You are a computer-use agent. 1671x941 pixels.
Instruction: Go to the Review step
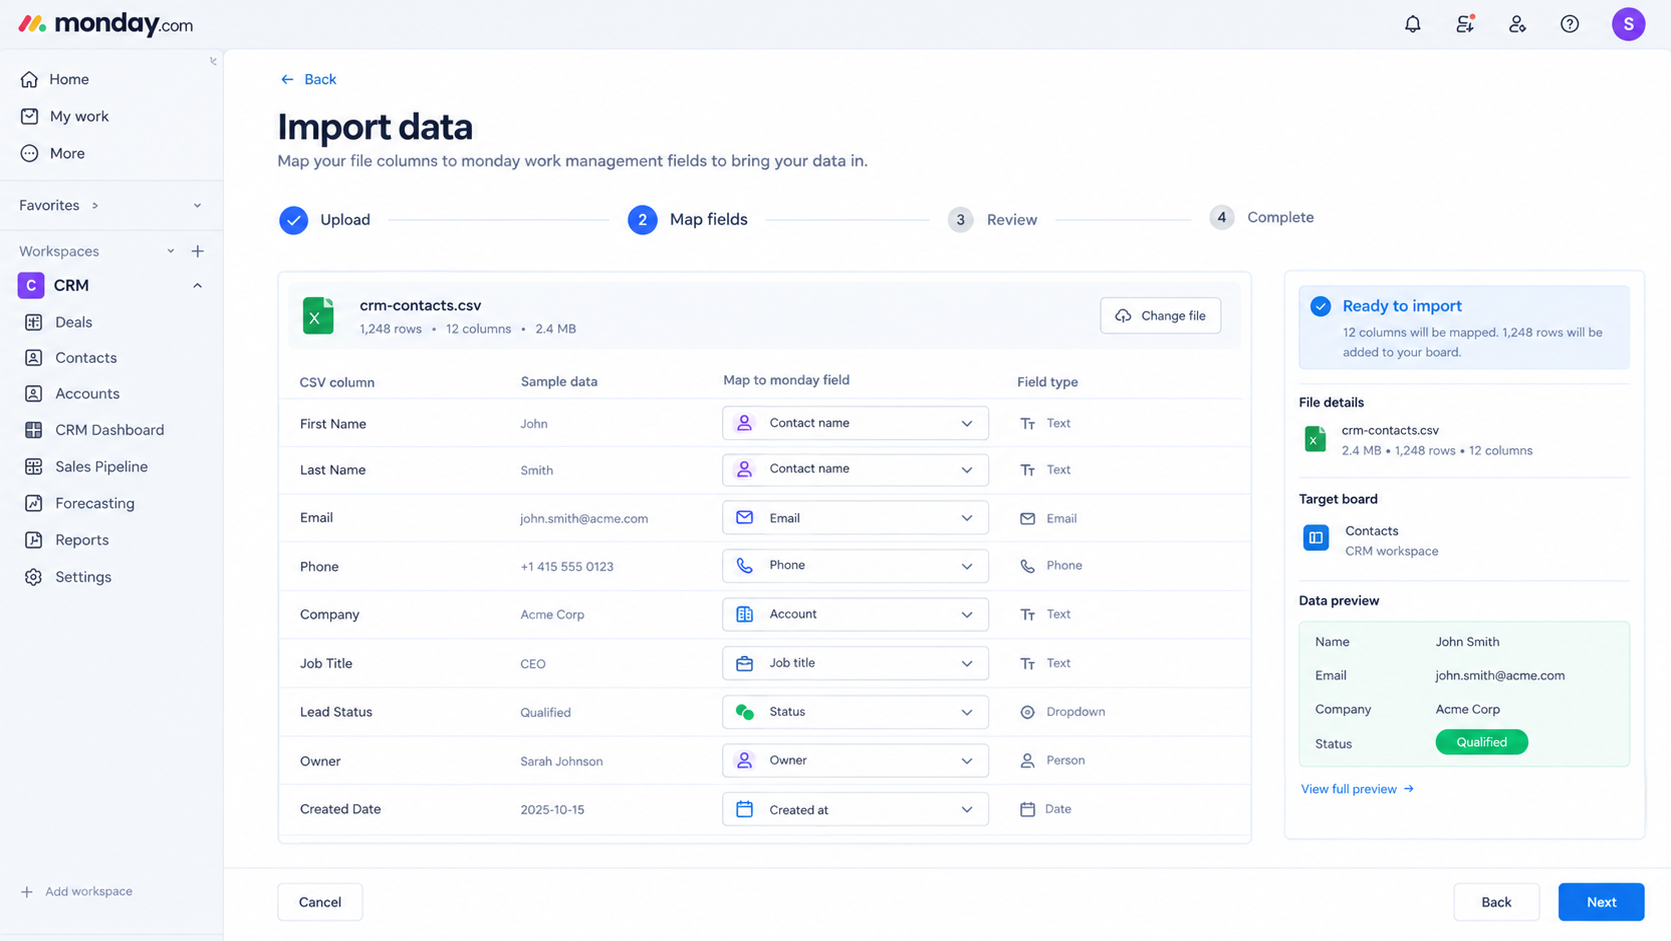point(993,220)
